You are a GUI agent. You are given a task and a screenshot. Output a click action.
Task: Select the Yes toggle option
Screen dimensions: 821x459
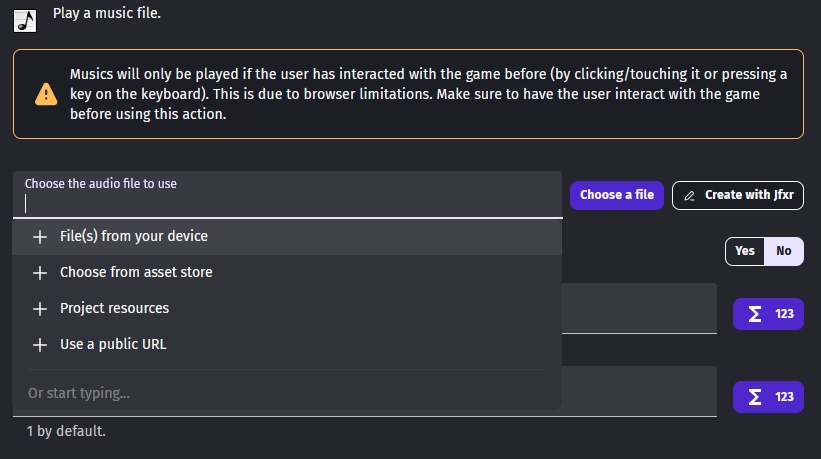[x=745, y=251]
